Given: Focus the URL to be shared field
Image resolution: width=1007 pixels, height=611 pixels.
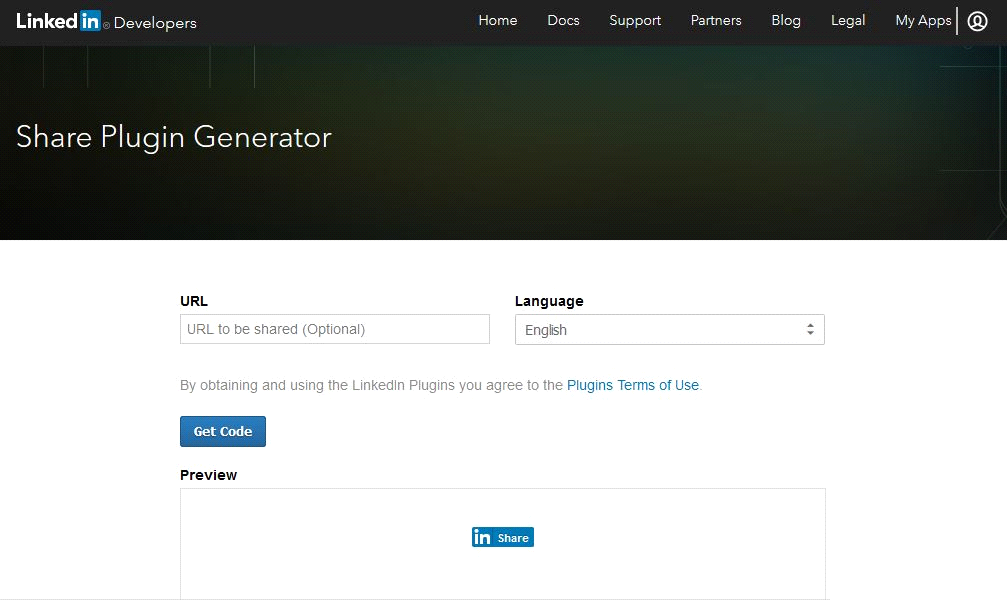Looking at the screenshot, I should (334, 329).
